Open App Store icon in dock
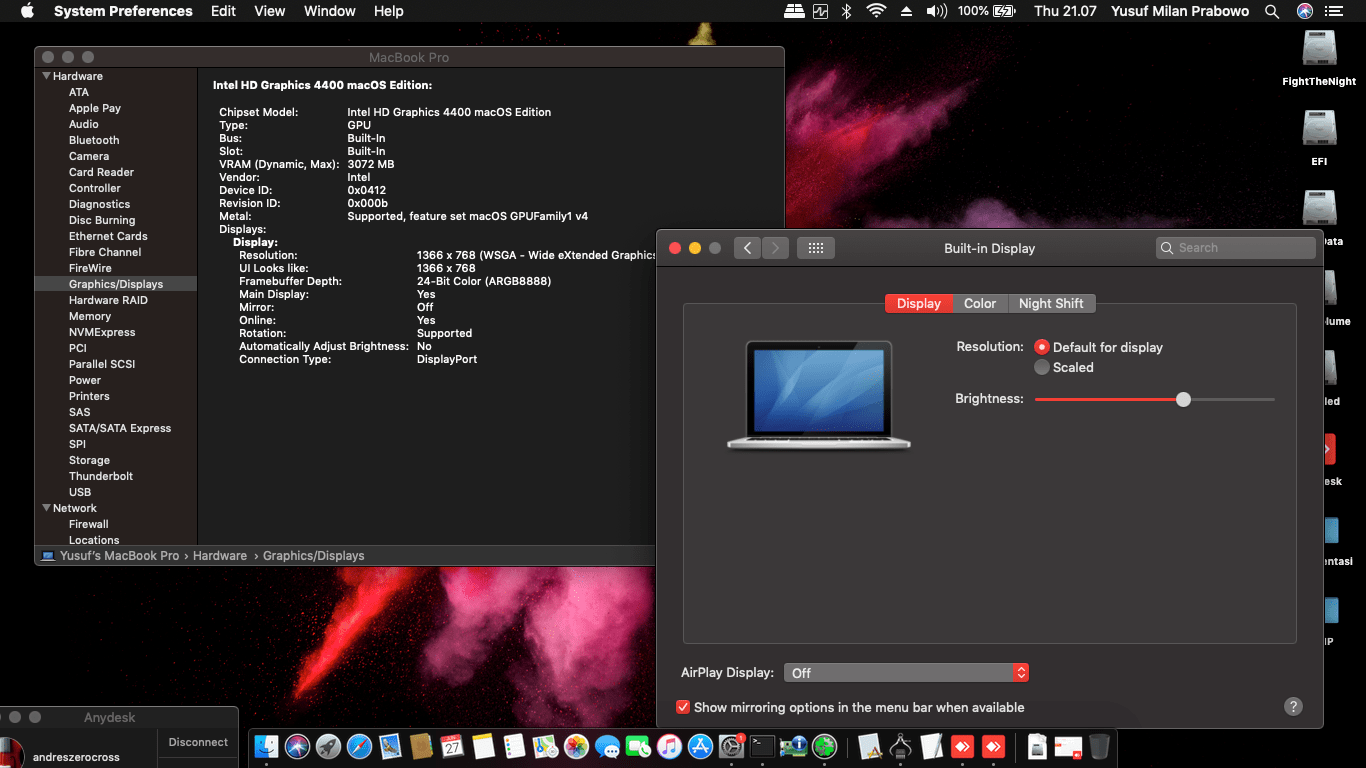This screenshot has height=768, width=1366. pyautogui.click(x=700, y=746)
